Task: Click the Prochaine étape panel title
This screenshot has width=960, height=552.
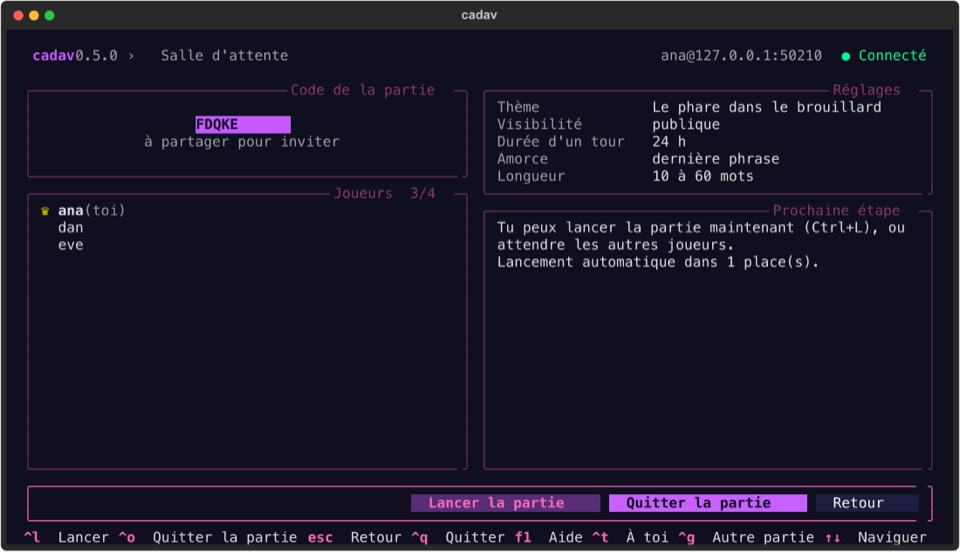Action: click(836, 211)
